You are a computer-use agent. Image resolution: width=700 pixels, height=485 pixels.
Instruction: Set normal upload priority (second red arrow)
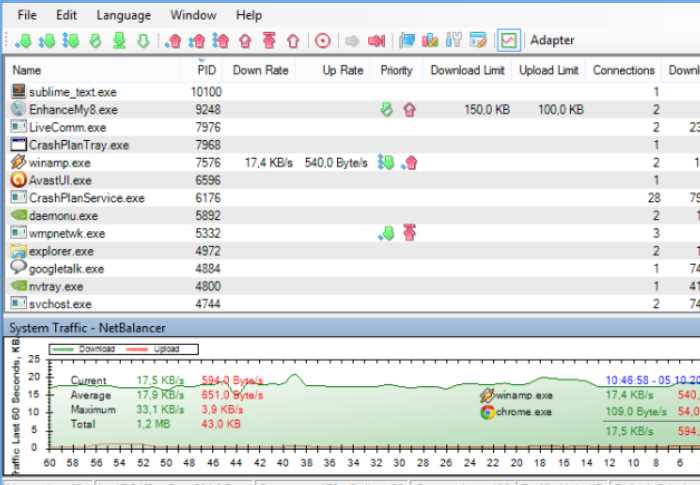pyautogui.click(x=197, y=41)
